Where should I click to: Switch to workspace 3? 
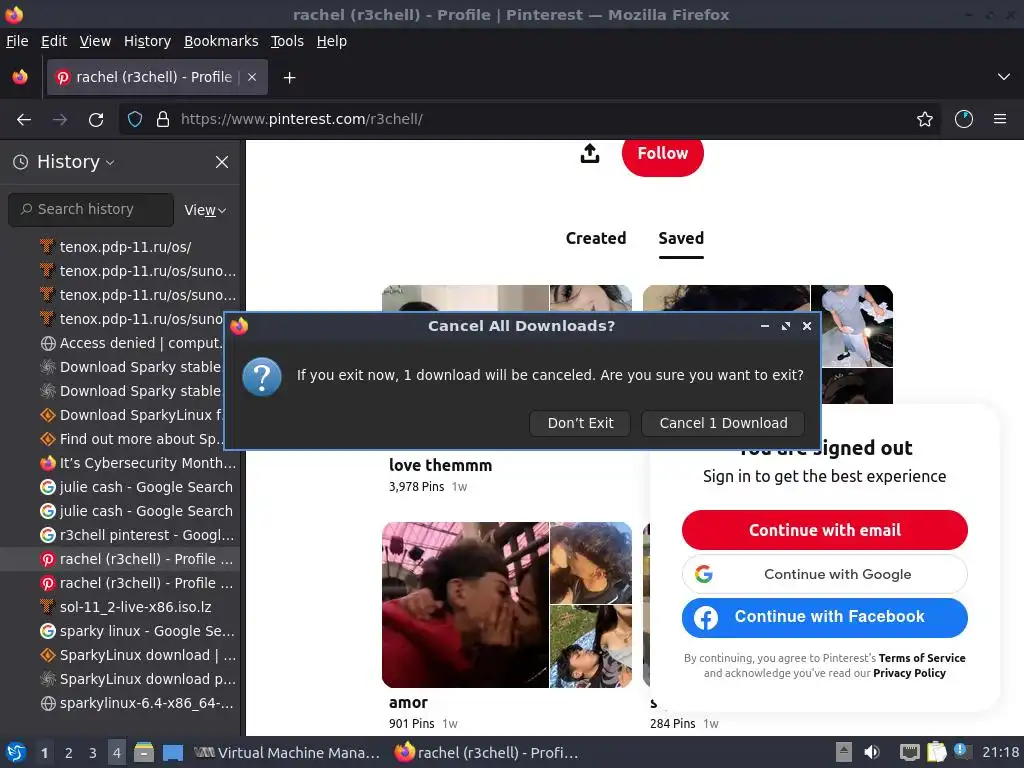[93, 753]
